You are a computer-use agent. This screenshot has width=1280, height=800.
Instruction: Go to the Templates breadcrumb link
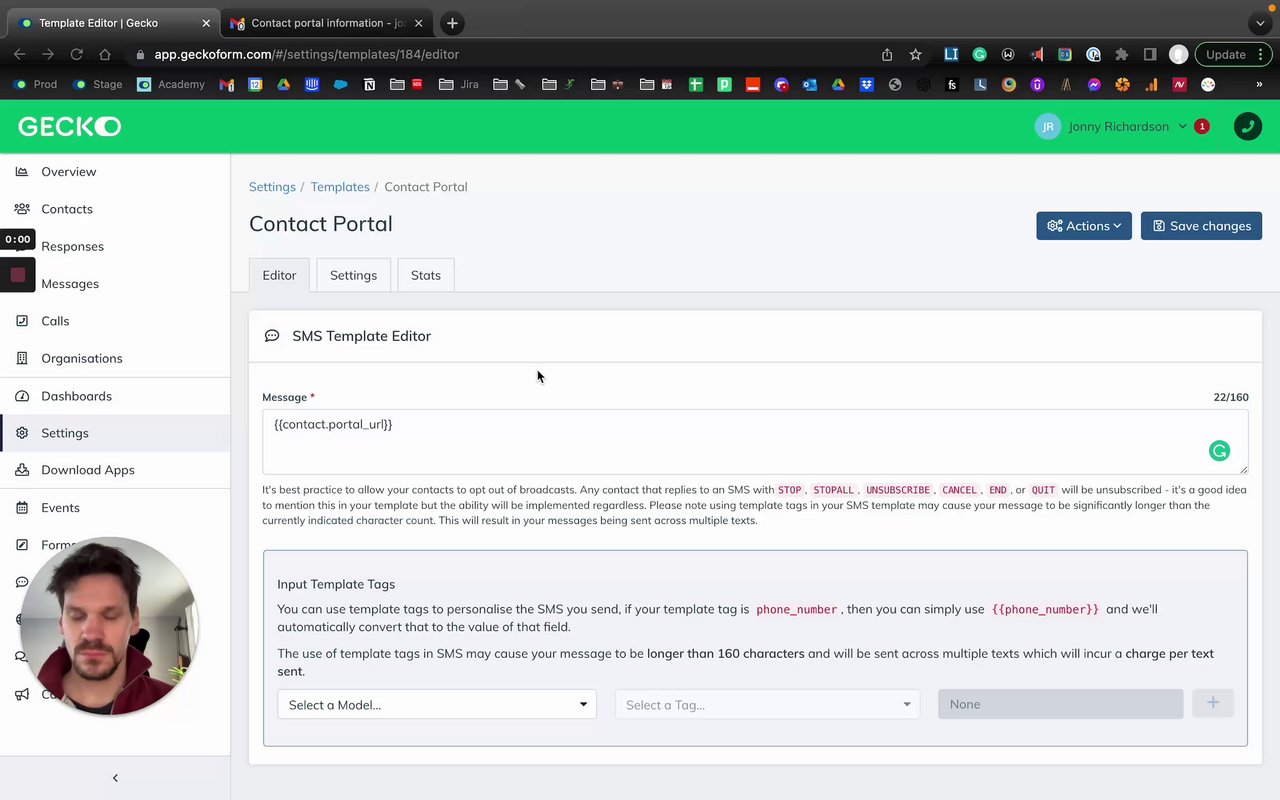340,187
